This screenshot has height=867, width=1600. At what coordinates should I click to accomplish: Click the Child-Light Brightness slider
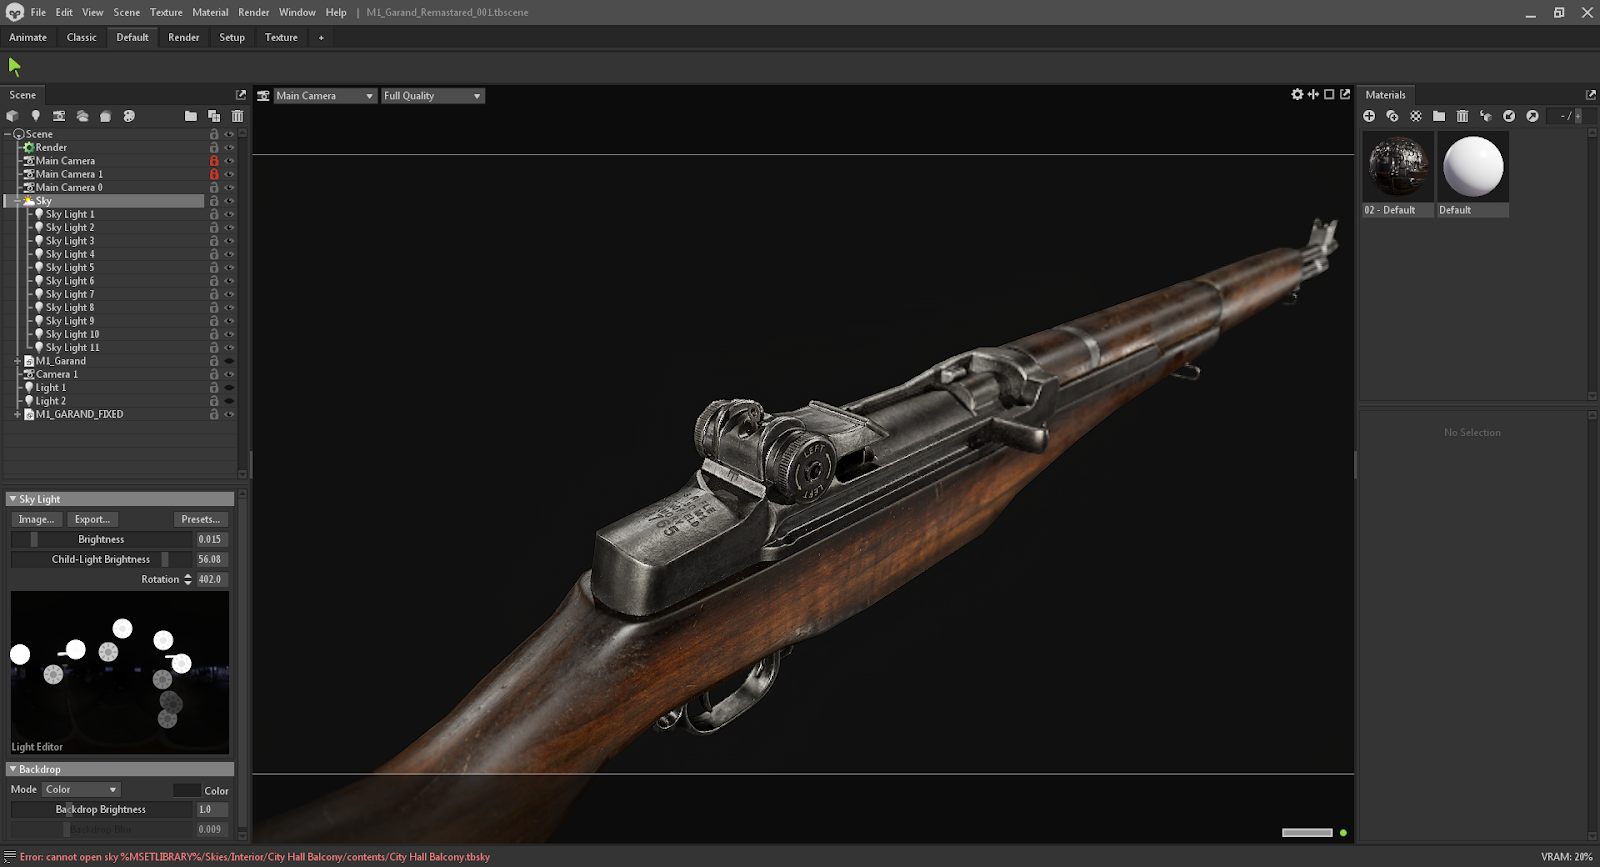pyautogui.click(x=101, y=559)
